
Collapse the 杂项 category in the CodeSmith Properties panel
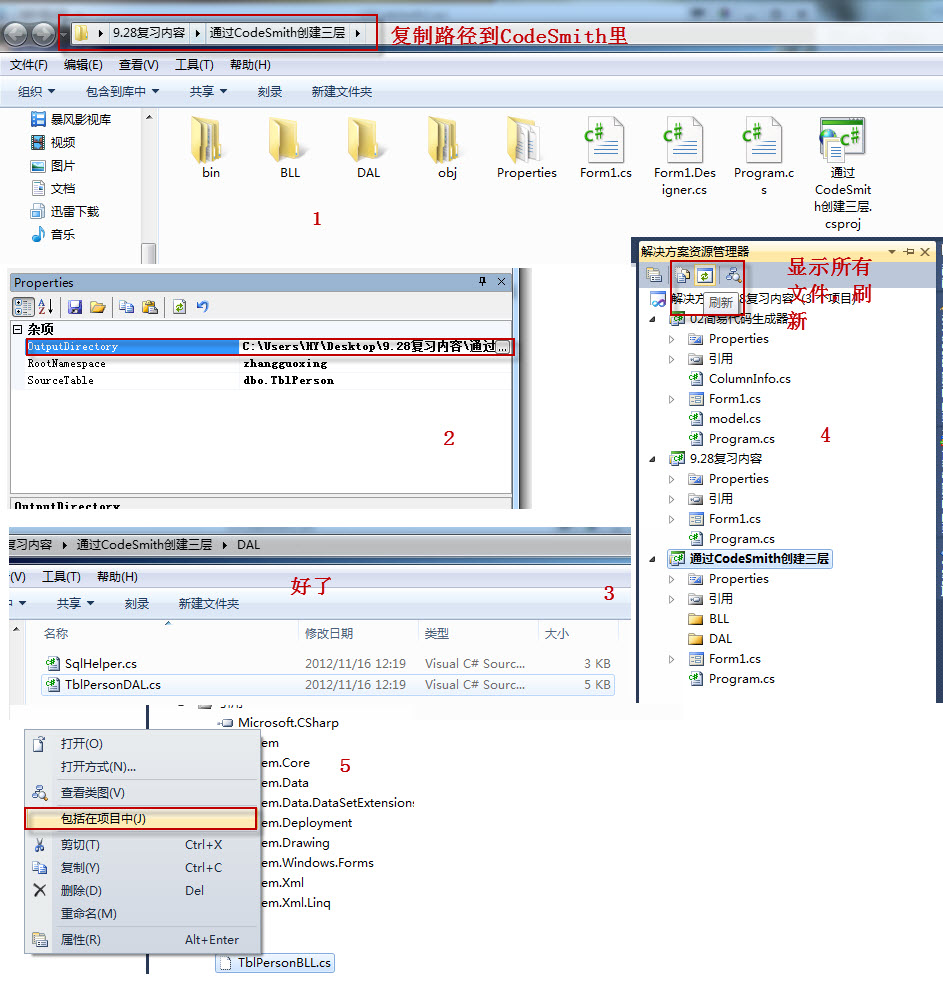pyautogui.click(x=18, y=329)
